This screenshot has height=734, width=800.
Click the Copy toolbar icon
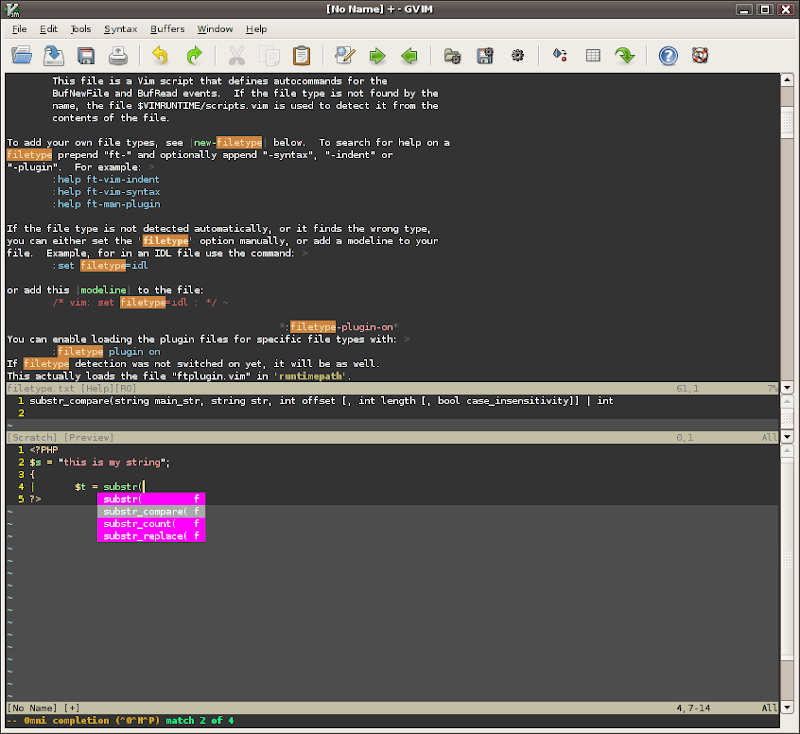coord(269,55)
